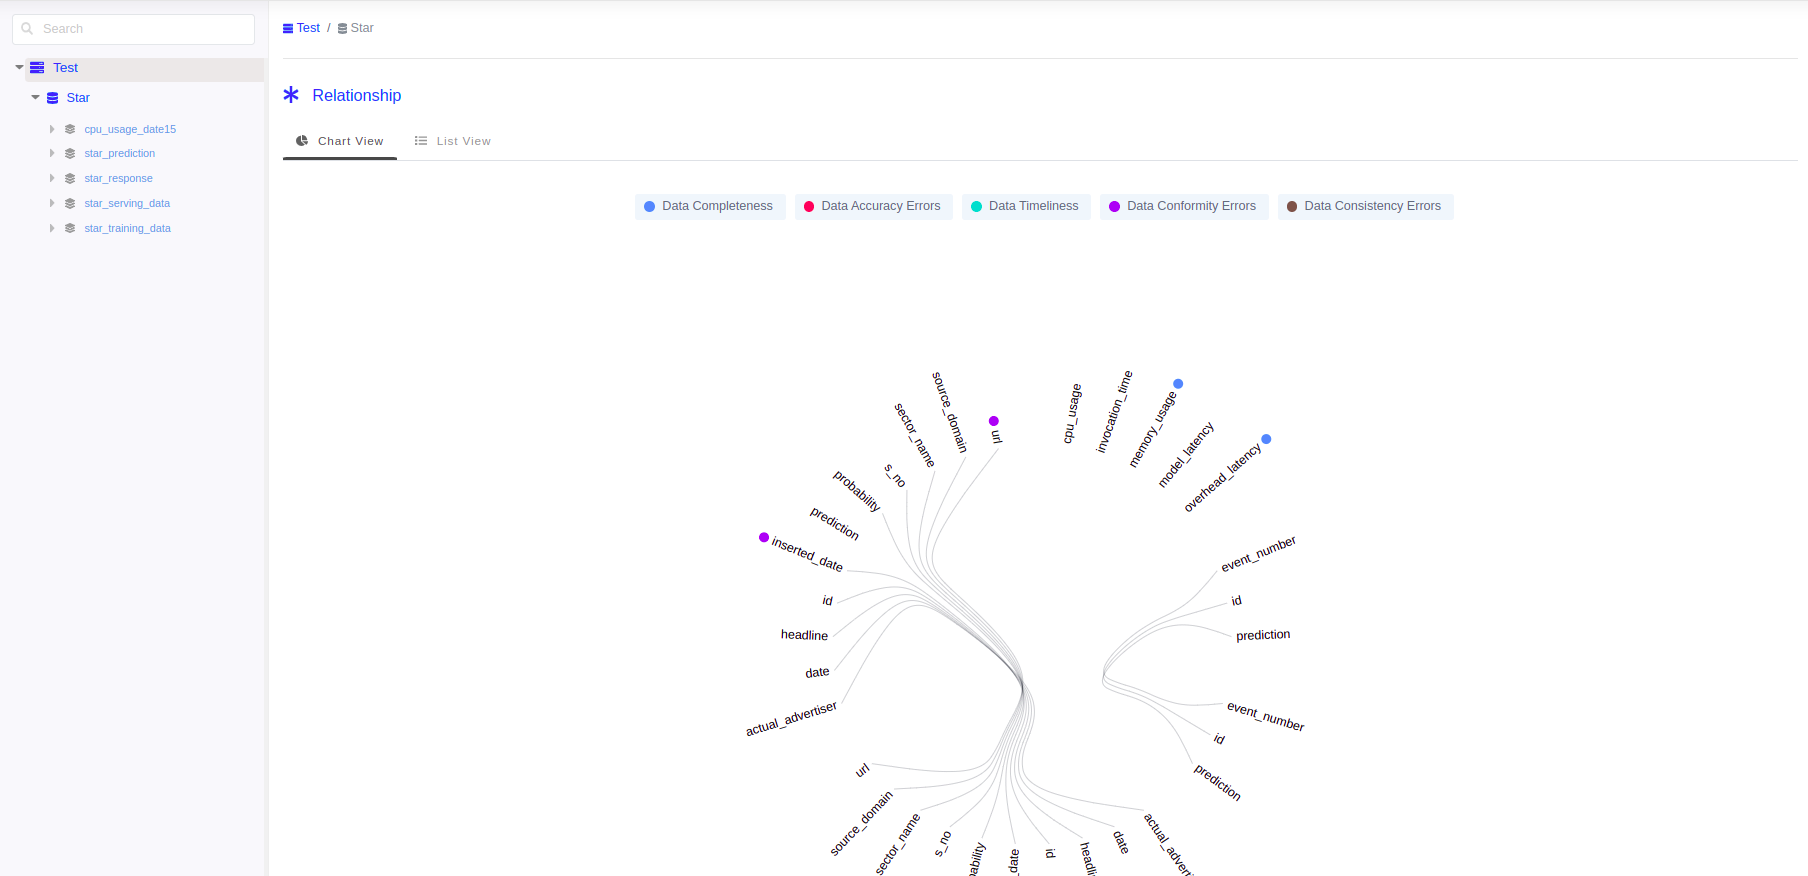Click the star_prediction table layer icon
Screen dimensions: 1808x876
70,154
